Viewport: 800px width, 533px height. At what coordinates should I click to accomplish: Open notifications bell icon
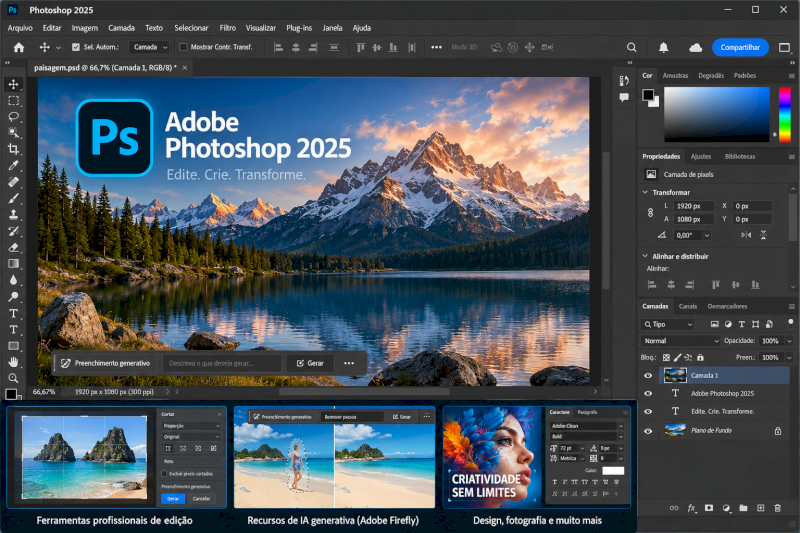(663, 47)
